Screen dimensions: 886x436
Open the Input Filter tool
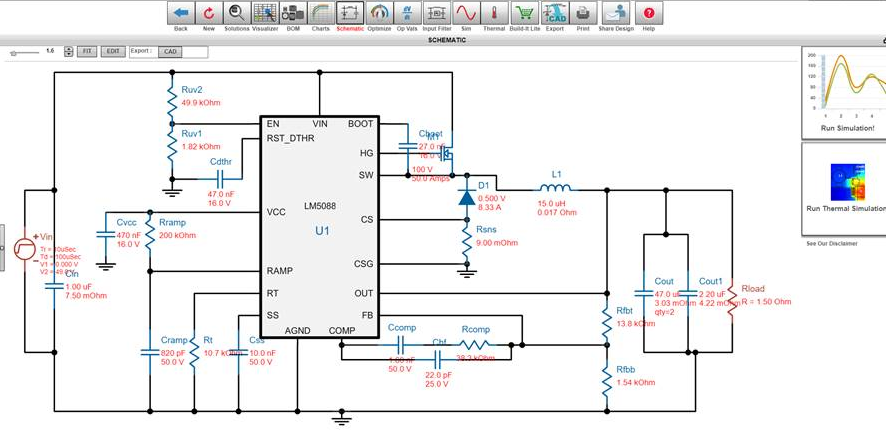[x=437, y=14]
